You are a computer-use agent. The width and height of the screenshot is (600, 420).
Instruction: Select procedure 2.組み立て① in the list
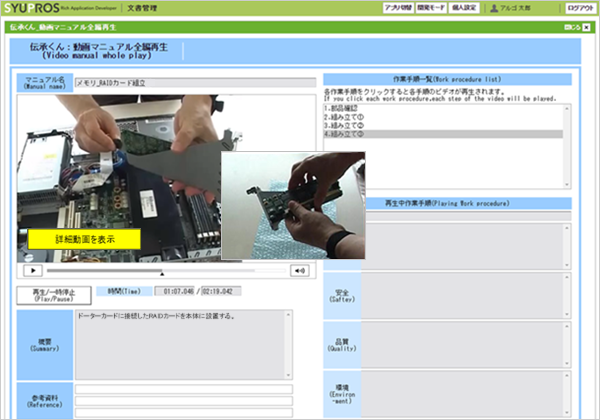coord(443,117)
